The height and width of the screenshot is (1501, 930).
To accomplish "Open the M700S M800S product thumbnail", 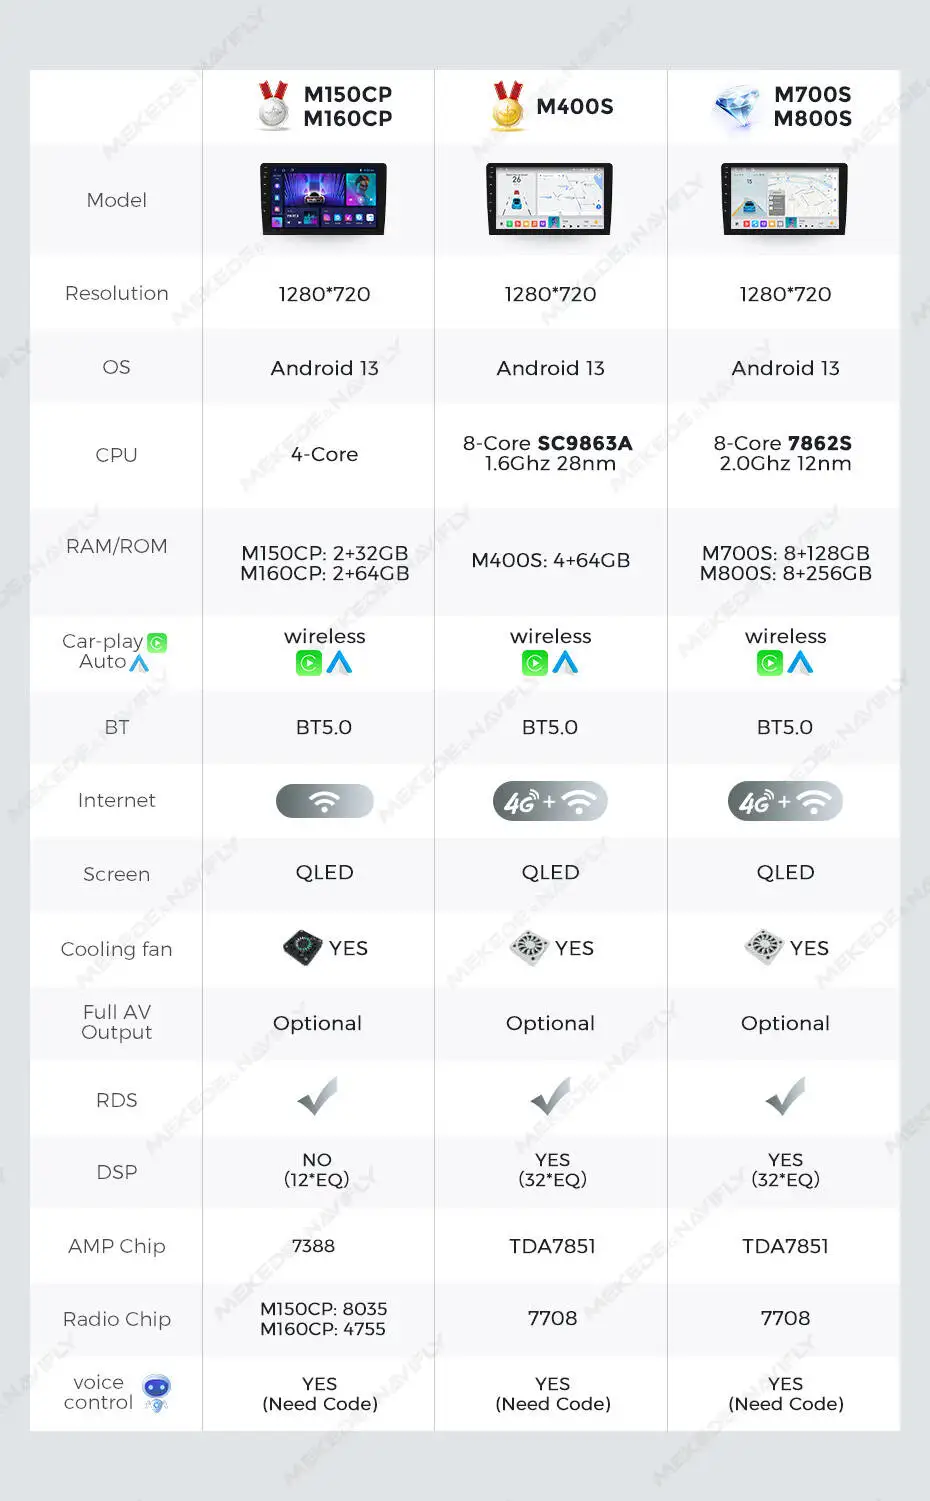I will 785,200.
